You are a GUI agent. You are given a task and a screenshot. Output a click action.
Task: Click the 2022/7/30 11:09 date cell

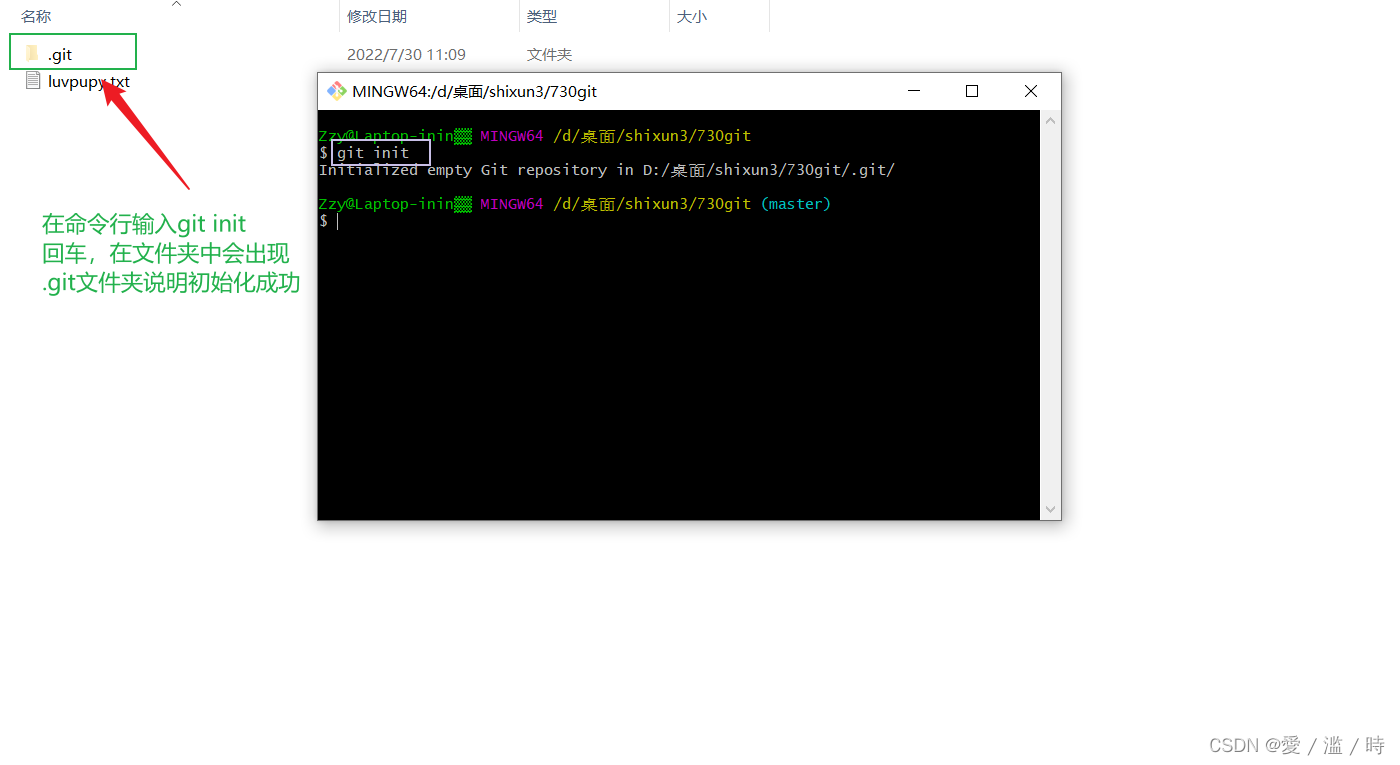click(x=406, y=54)
